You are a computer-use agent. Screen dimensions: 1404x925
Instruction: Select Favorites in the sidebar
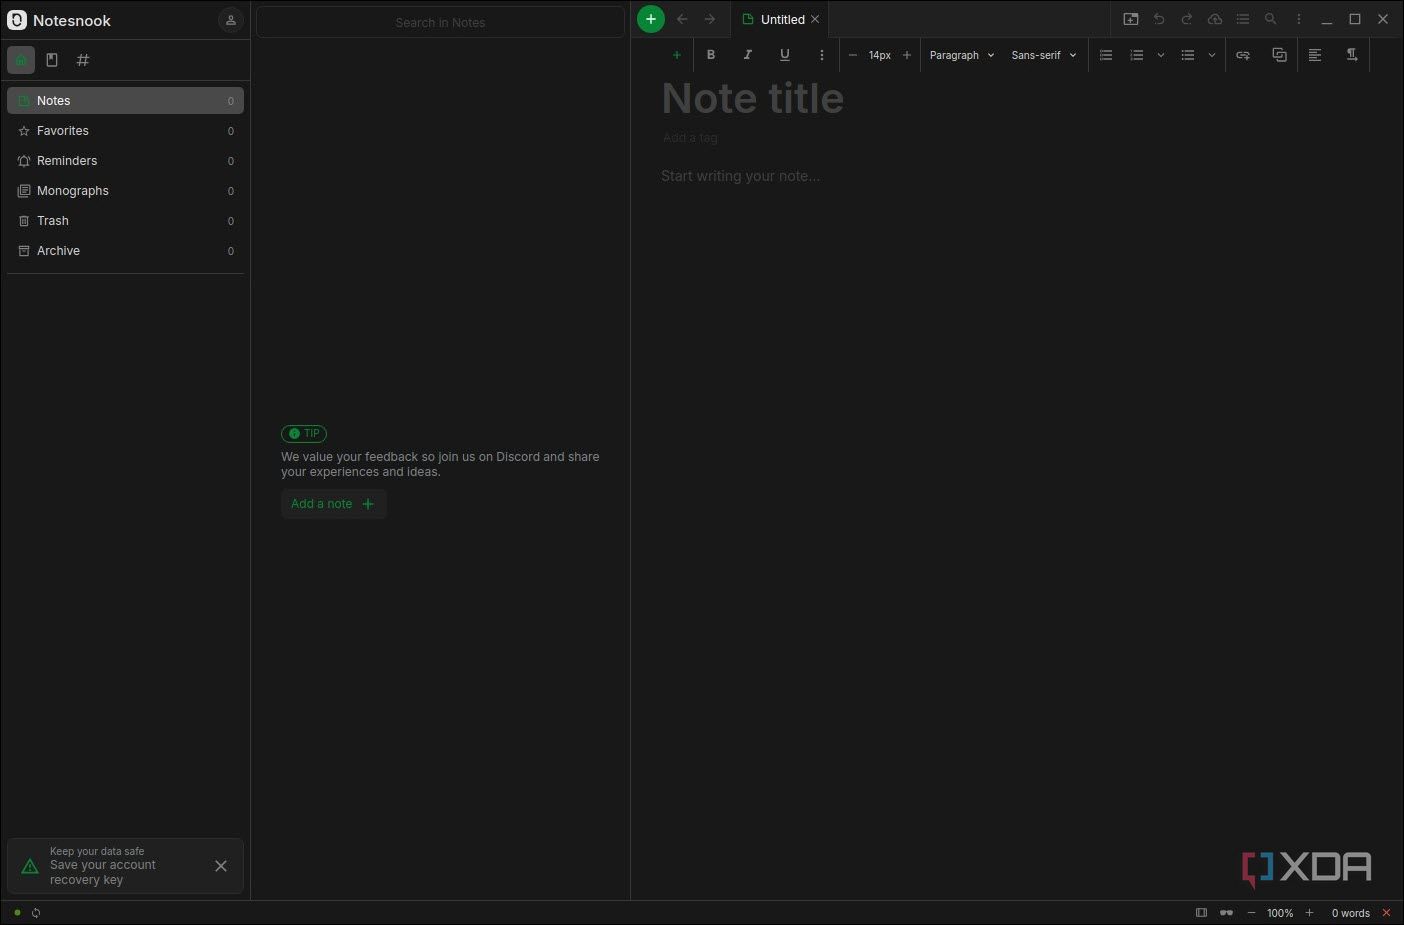coord(125,131)
